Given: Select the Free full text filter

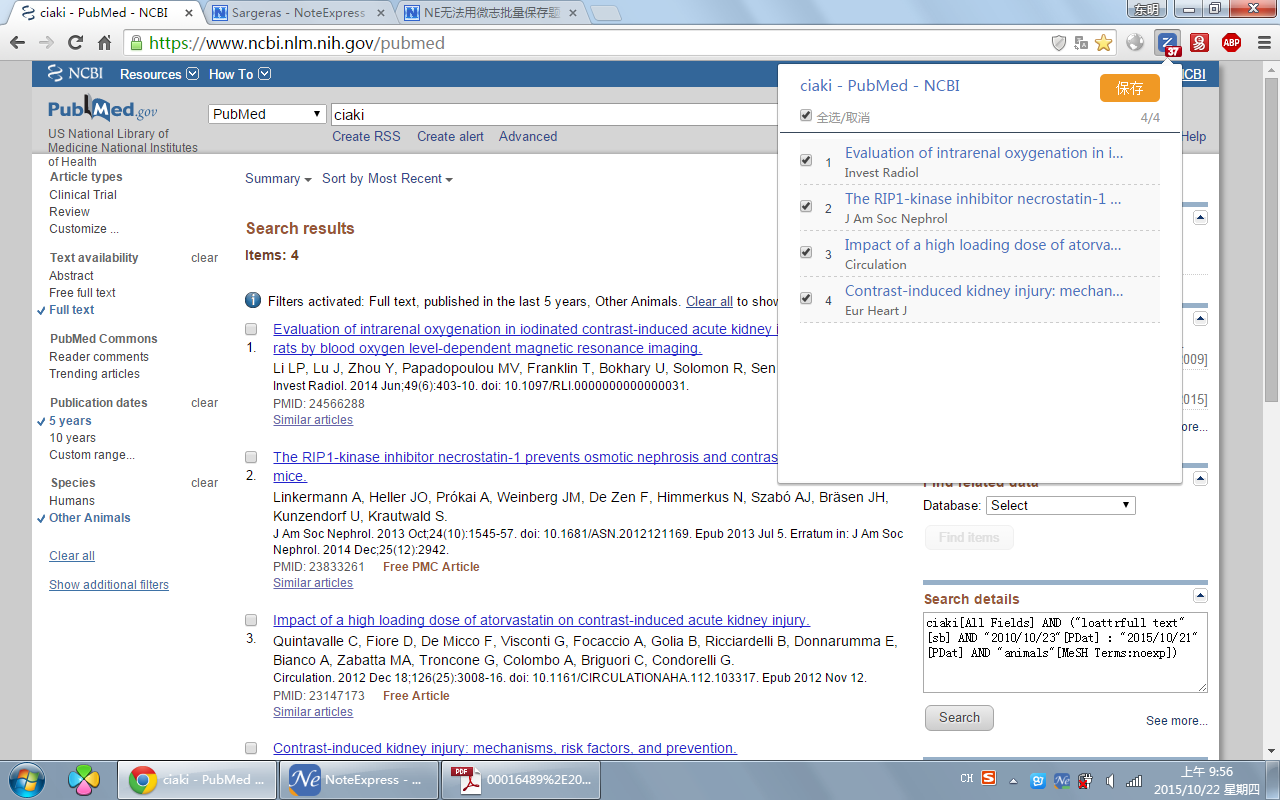Looking at the screenshot, I should 83,293.
